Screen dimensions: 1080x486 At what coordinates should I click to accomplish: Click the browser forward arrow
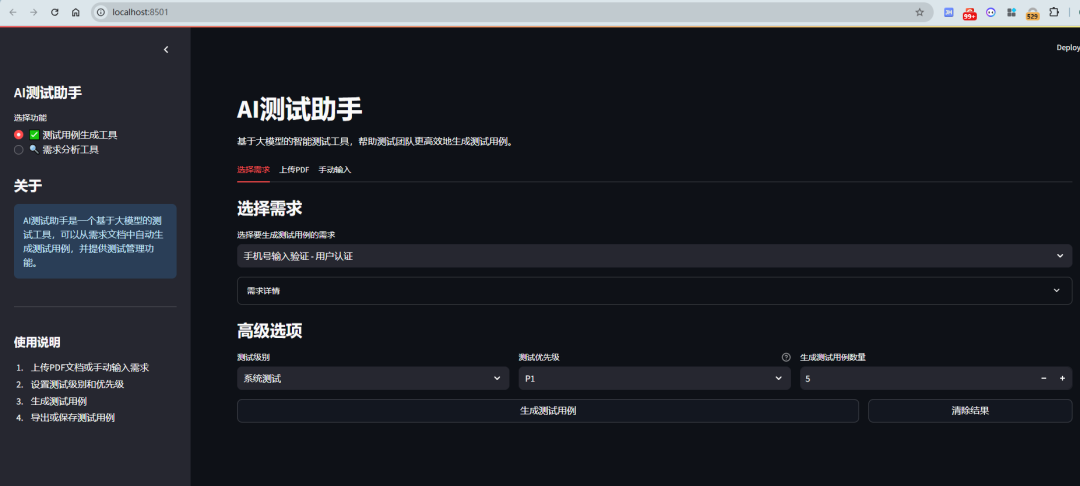pos(34,12)
